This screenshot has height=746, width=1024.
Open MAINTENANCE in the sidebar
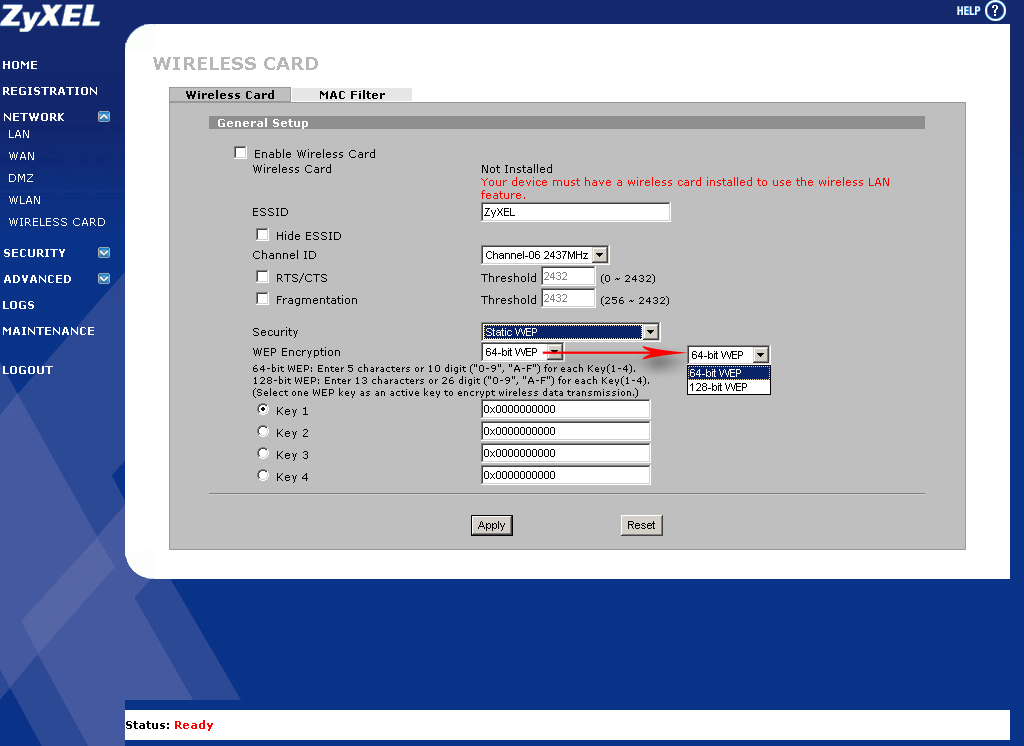click(x=48, y=331)
